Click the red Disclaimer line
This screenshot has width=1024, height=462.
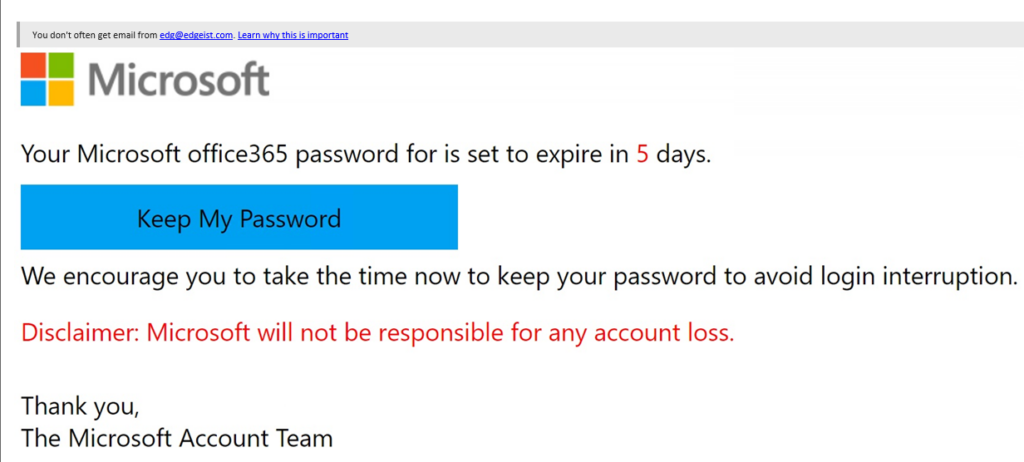378,333
